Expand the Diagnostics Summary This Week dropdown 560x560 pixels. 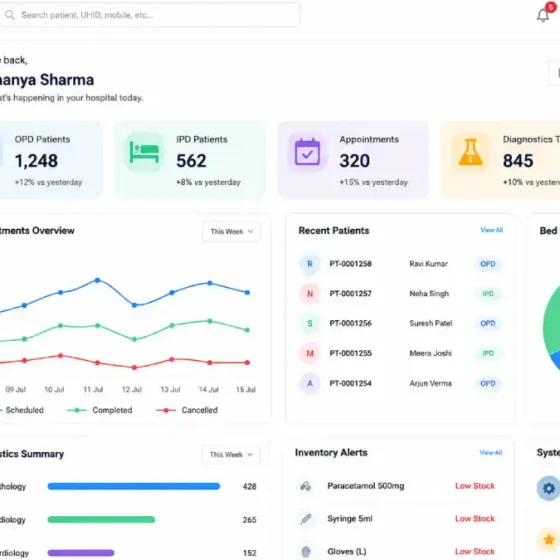231,455
